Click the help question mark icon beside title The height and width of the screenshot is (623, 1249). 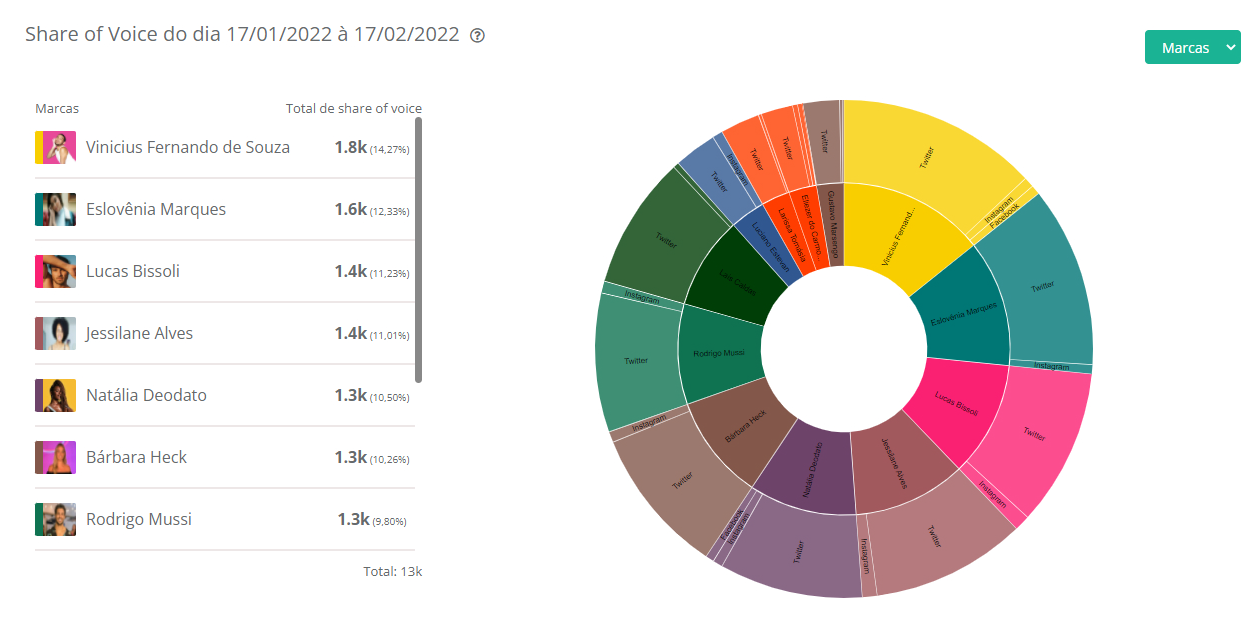pos(477,36)
